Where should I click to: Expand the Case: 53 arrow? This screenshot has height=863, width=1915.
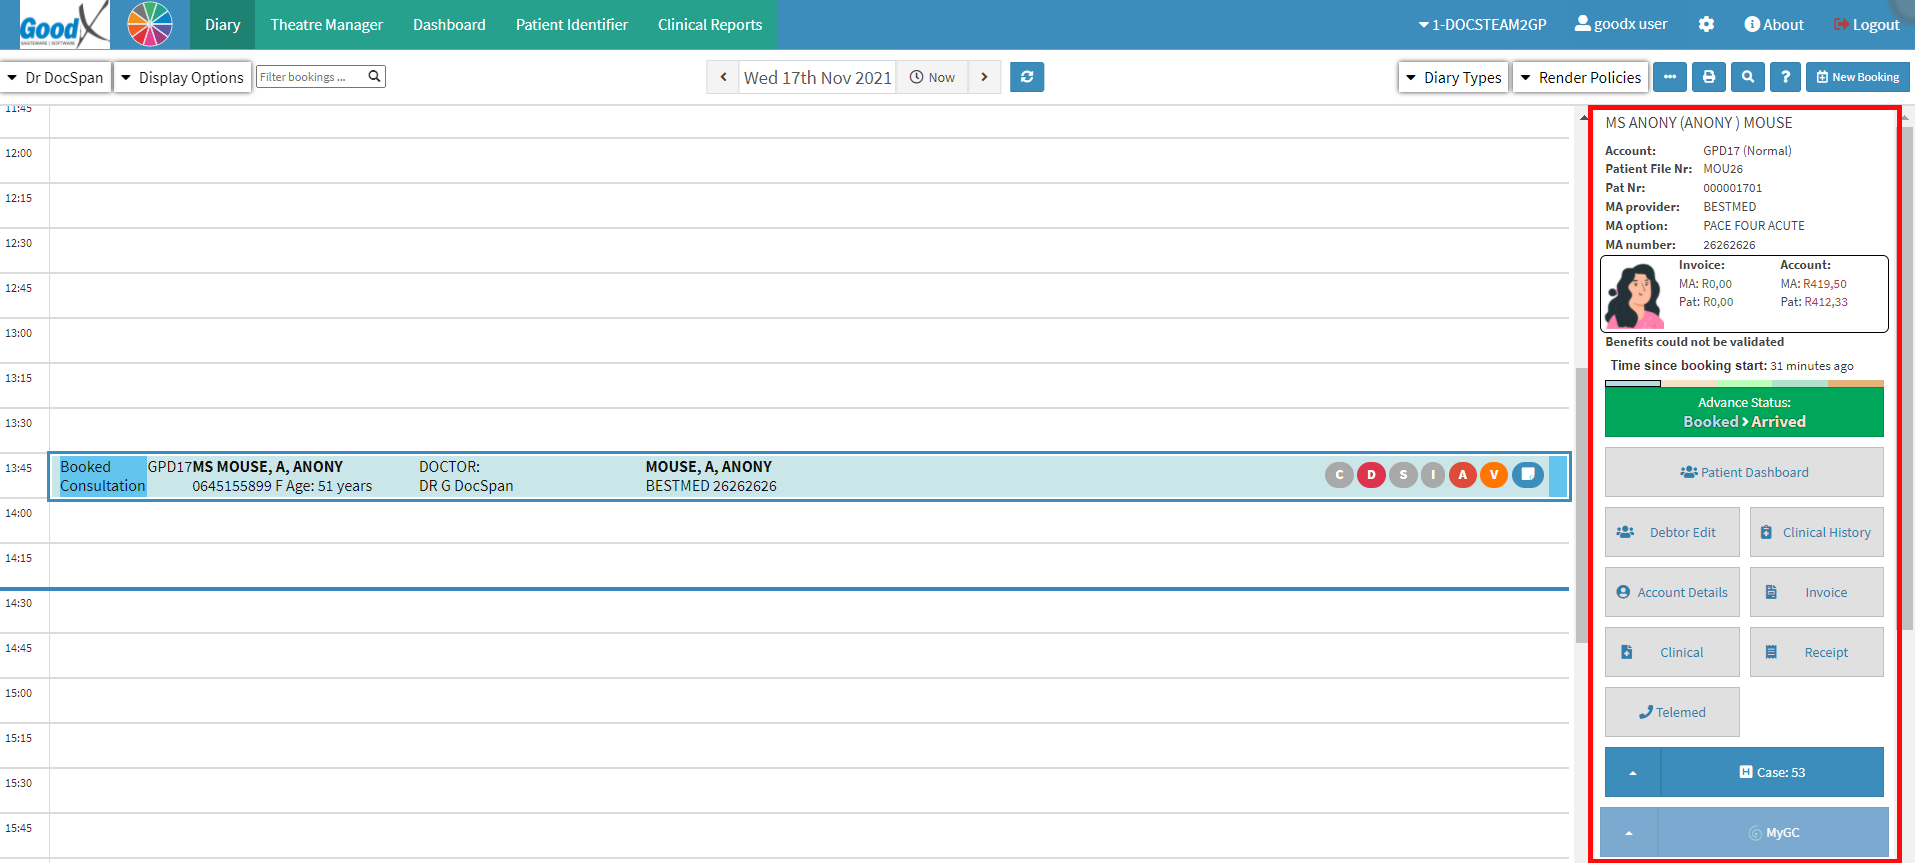pyautogui.click(x=1632, y=772)
